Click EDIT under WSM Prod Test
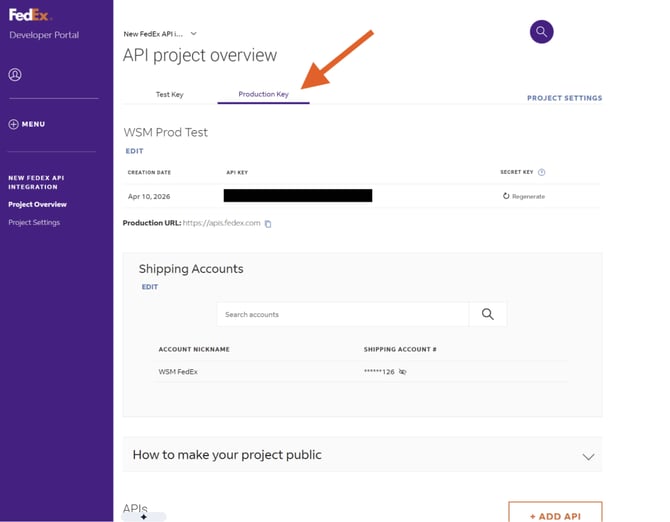Image resolution: width=670 pixels, height=522 pixels. coord(135,151)
